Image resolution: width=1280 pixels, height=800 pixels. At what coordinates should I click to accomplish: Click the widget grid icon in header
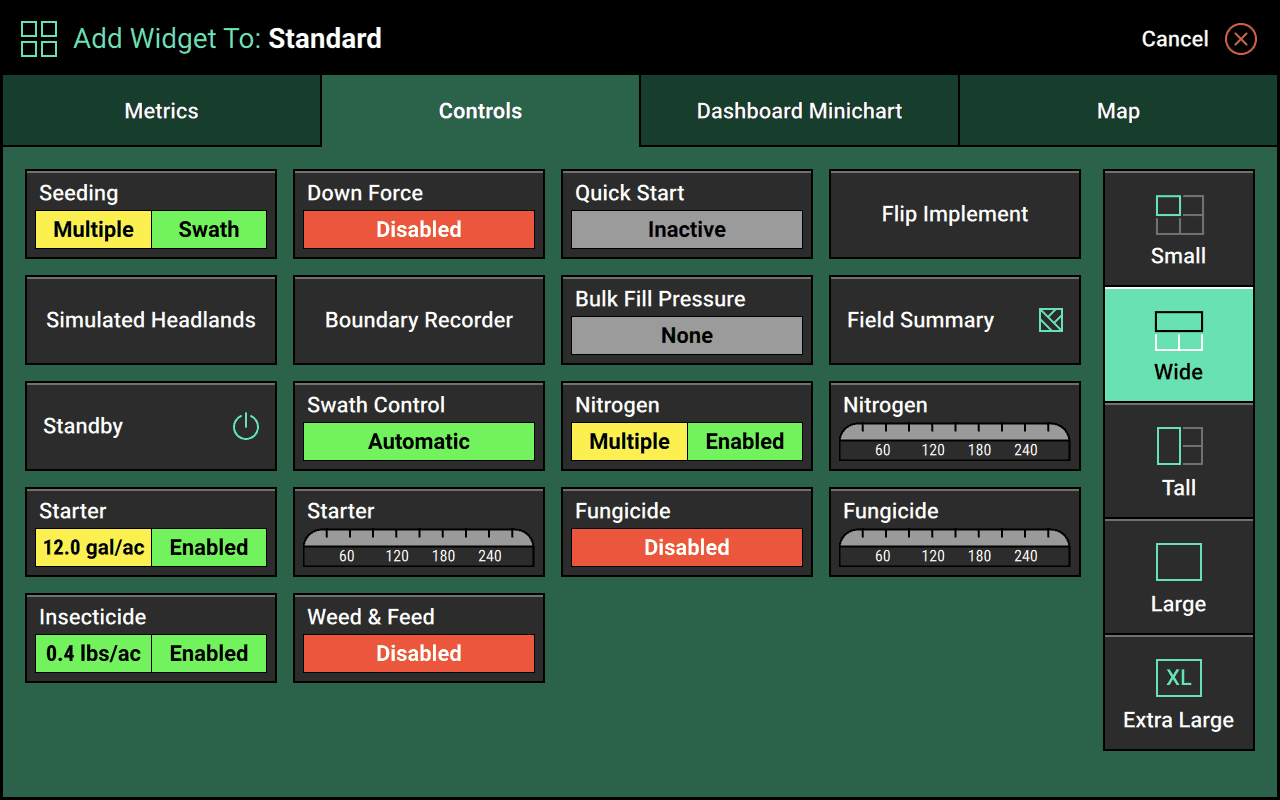[39, 39]
